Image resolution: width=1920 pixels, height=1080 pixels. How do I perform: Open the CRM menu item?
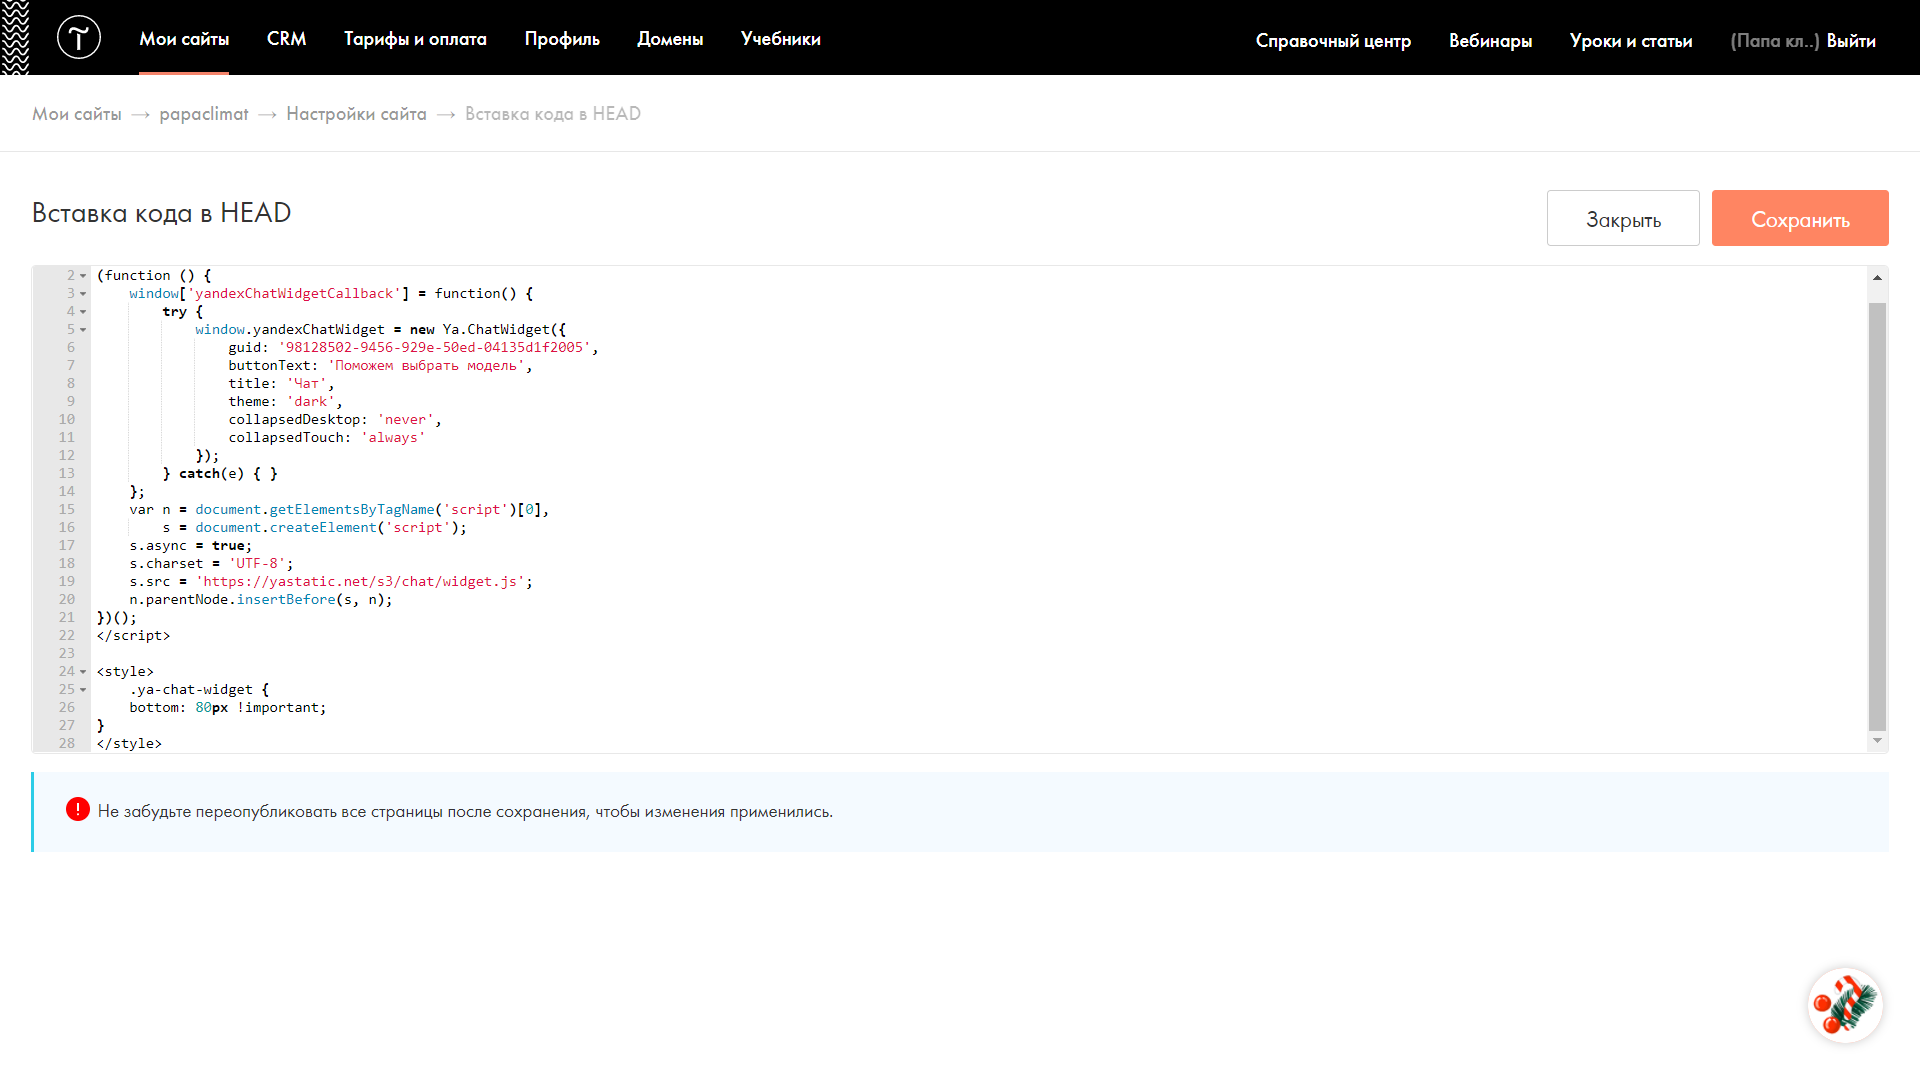pos(286,39)
